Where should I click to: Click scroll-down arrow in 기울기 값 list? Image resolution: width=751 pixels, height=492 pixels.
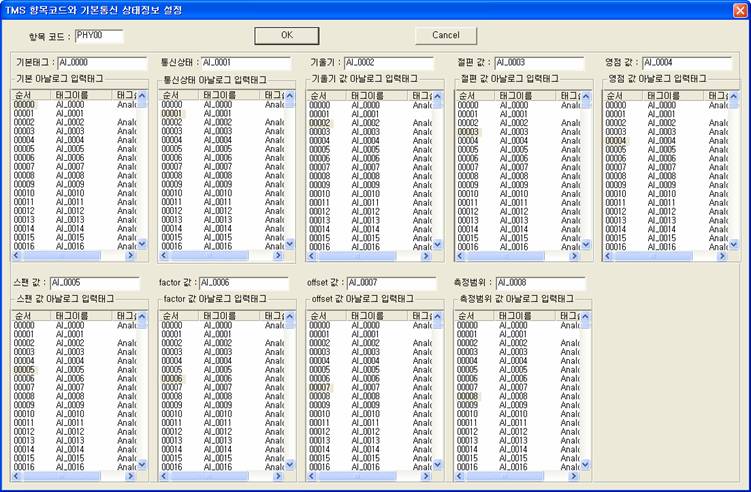pyautogui.click(x=437, y=245)
